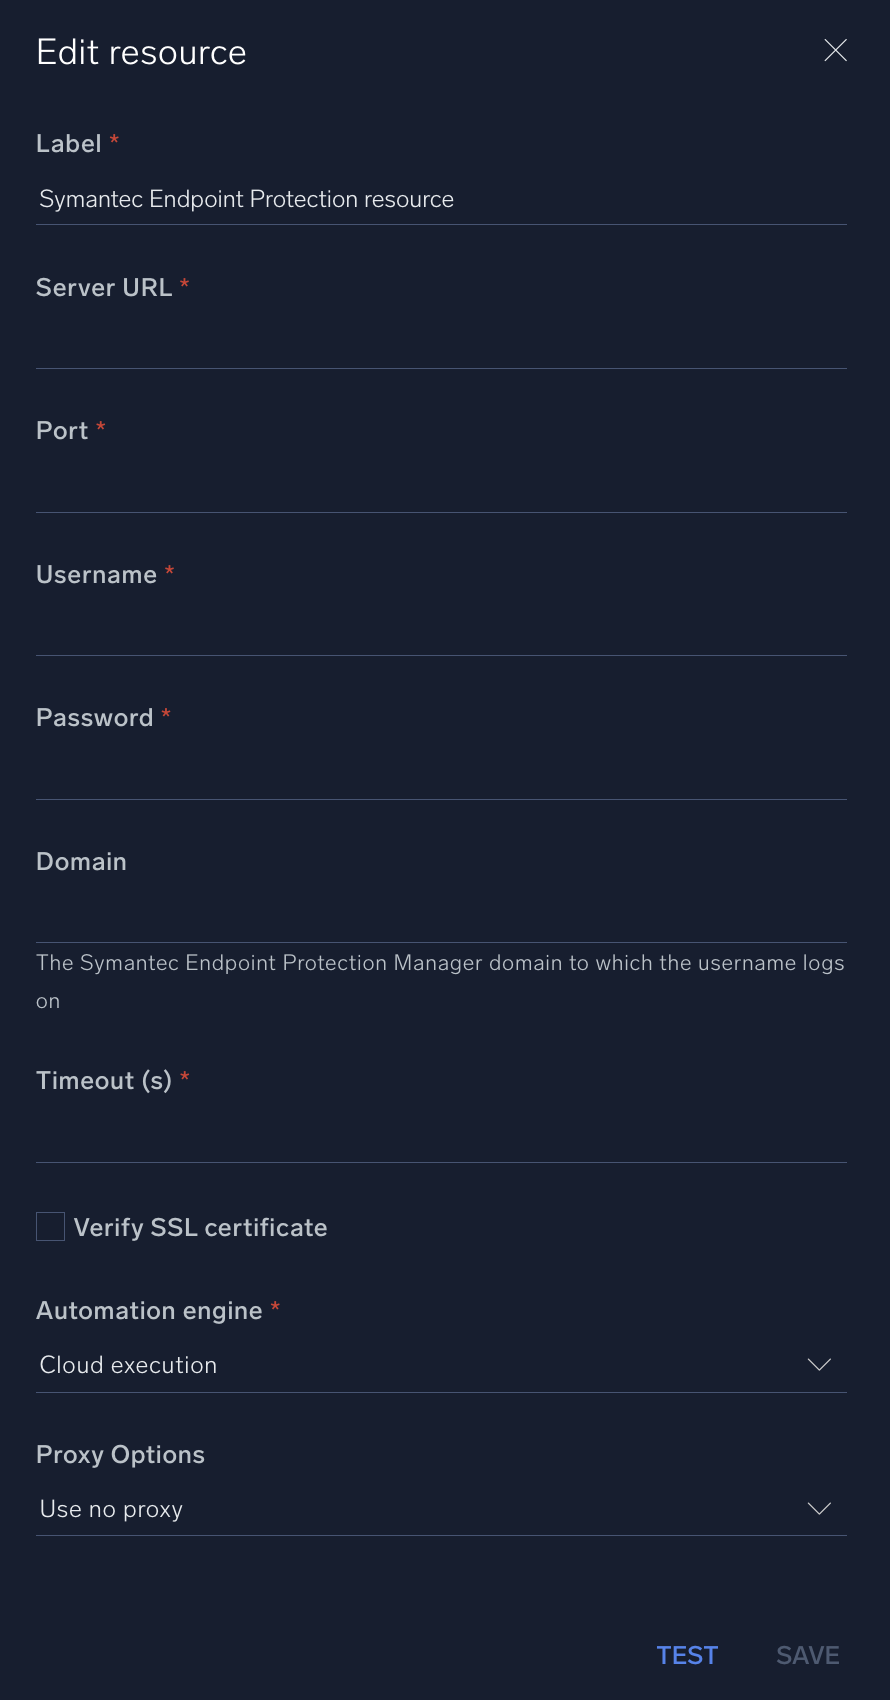Click the X icon at the top right

pyautogui.click(x=835, y=50)
